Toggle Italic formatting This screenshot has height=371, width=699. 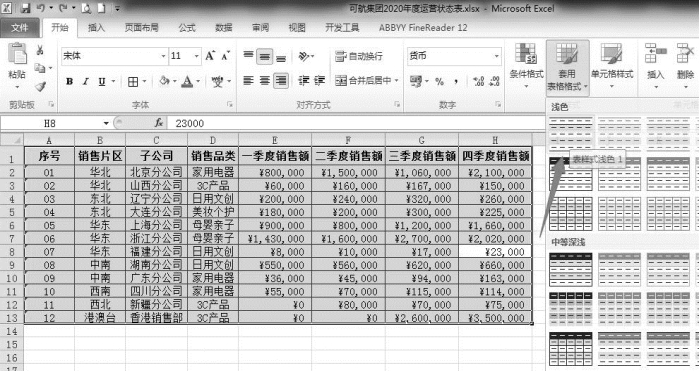click(x=86, y=81)
